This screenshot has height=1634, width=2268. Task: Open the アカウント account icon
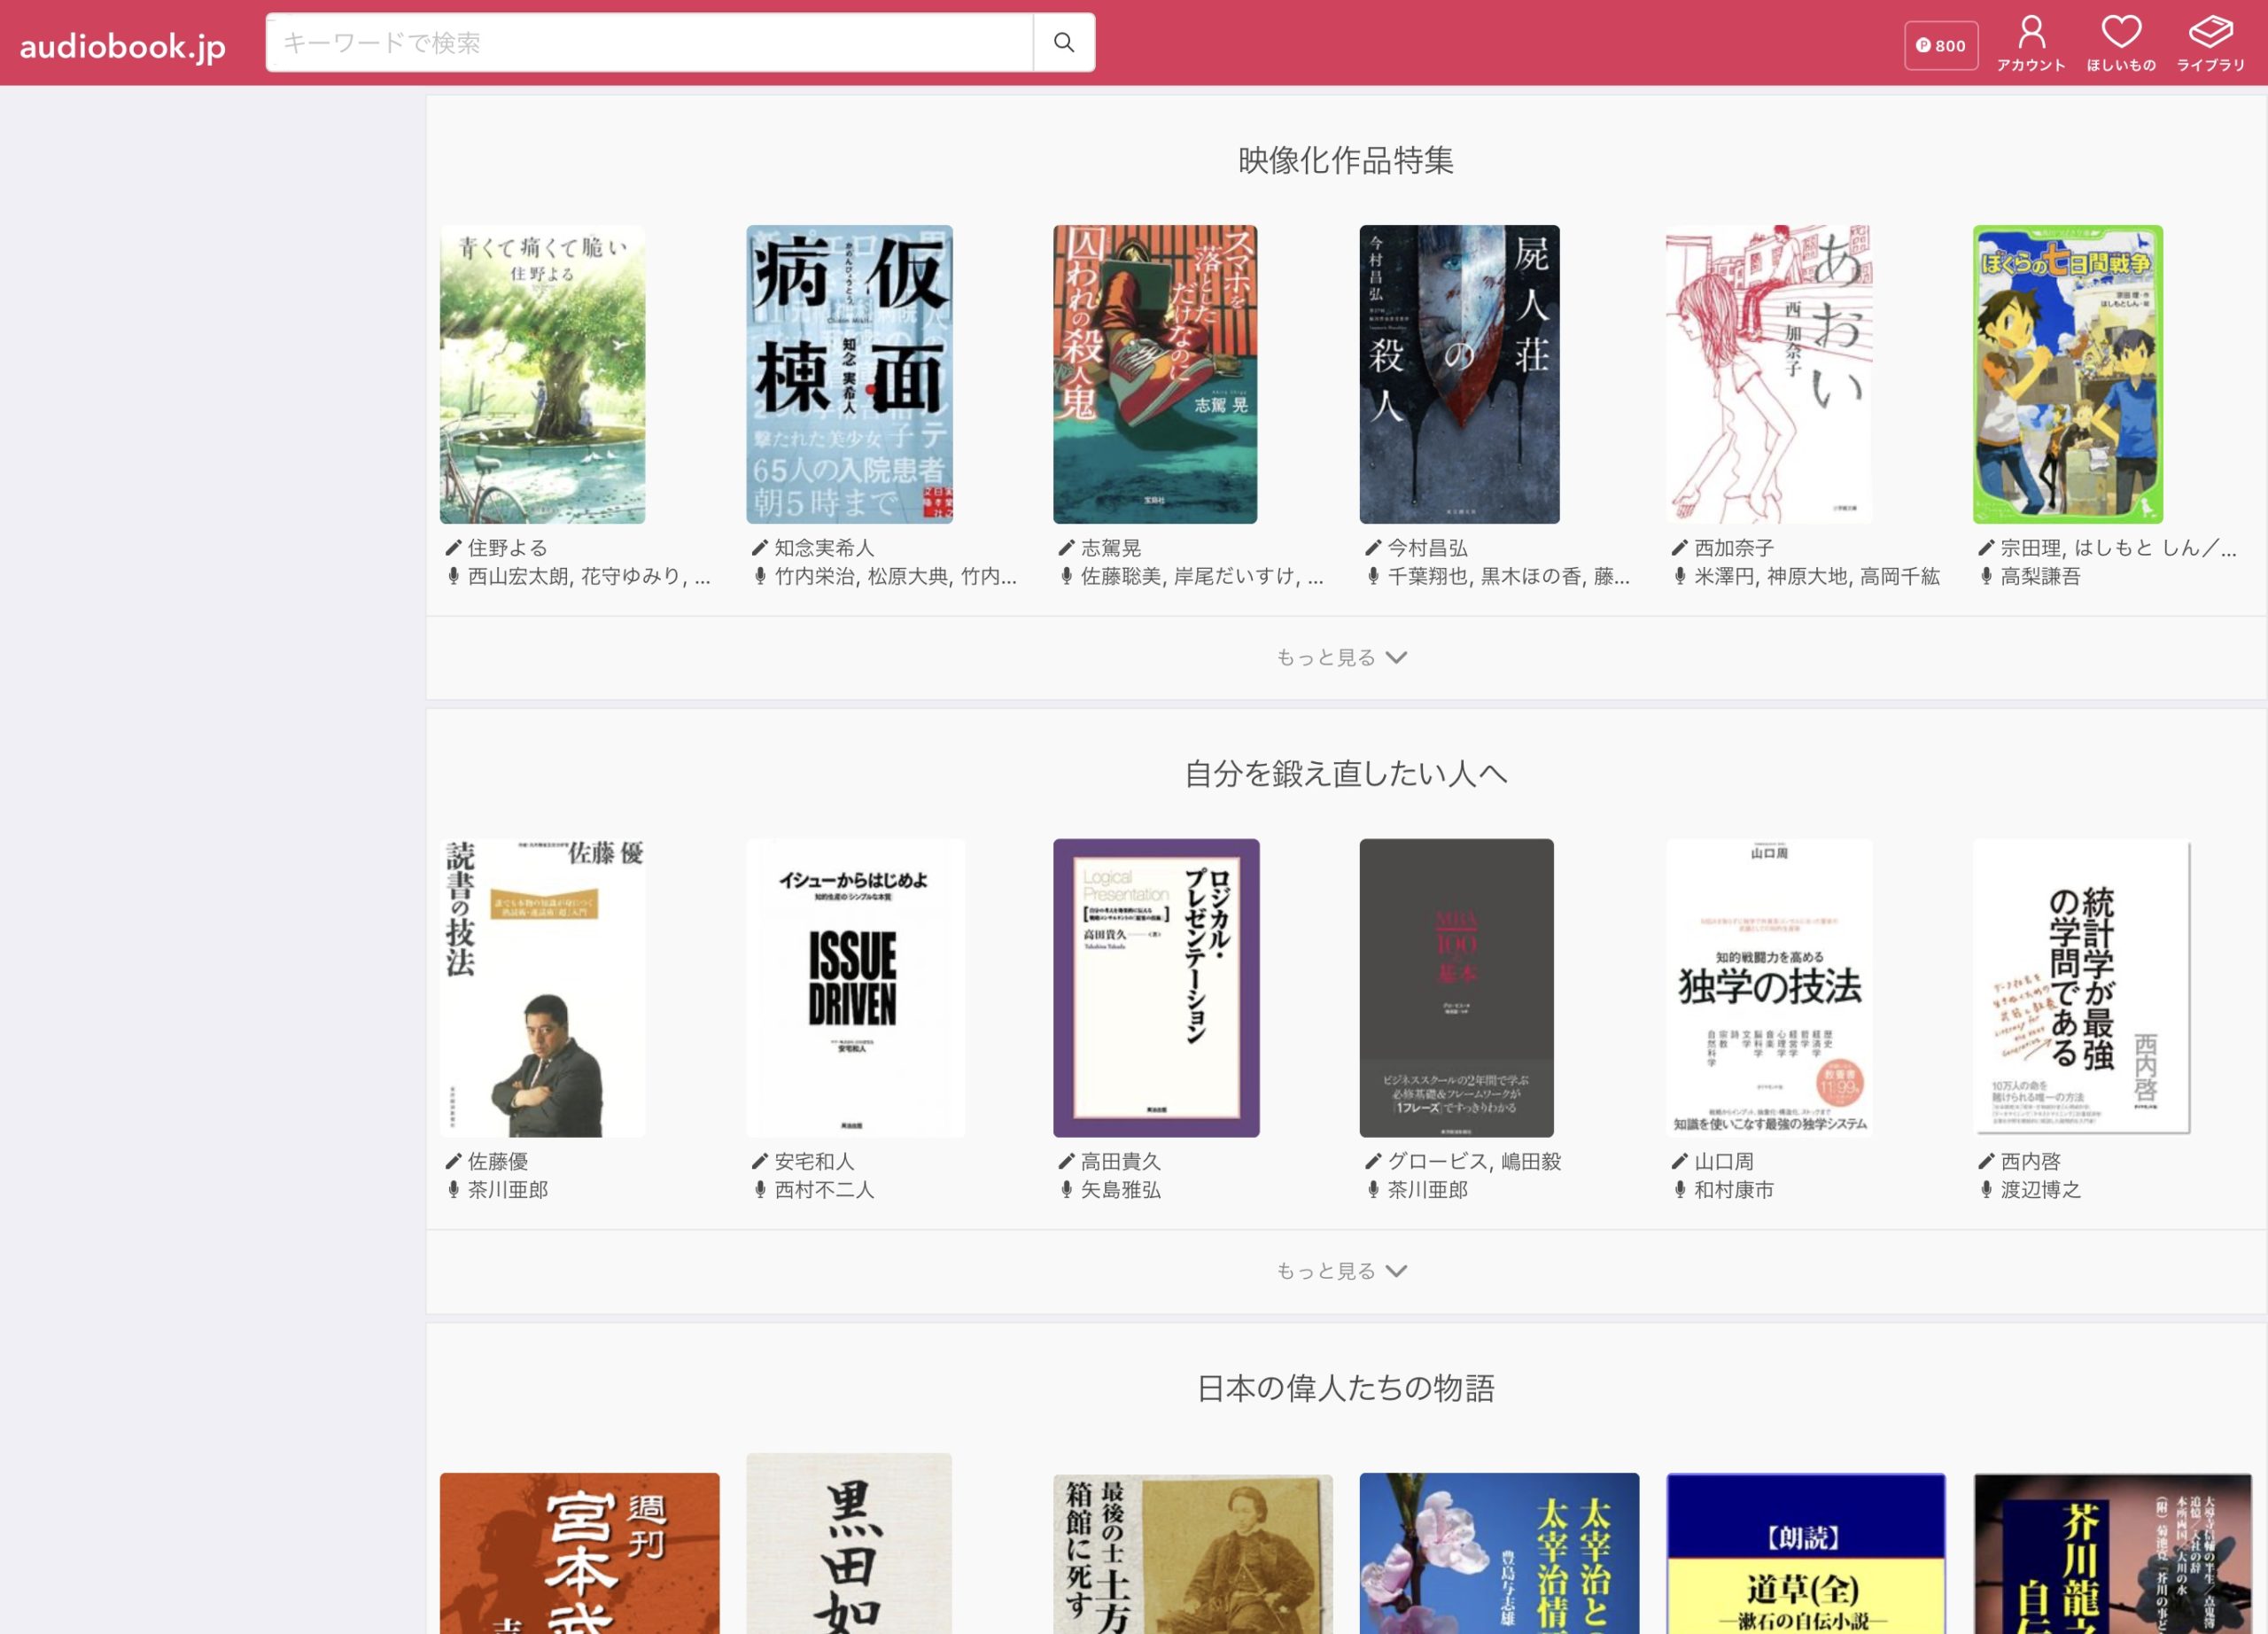tap(2031, 44)
